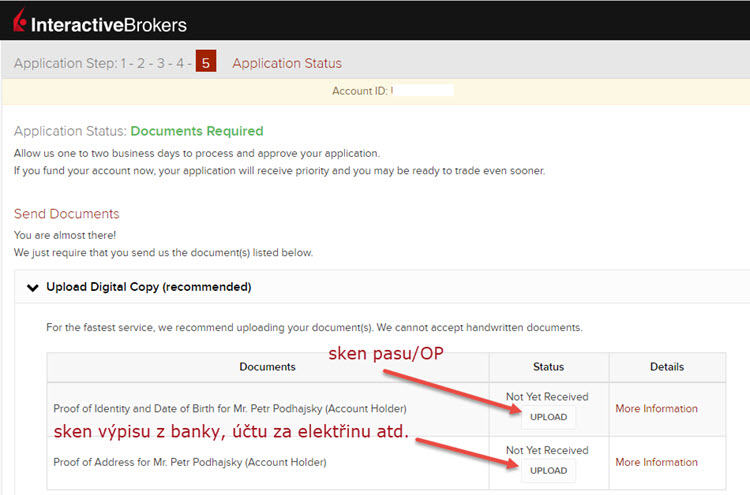Click the 'We just require that you send' line
750x495 pixels.
pyautogui.click(x=163, y=253)
